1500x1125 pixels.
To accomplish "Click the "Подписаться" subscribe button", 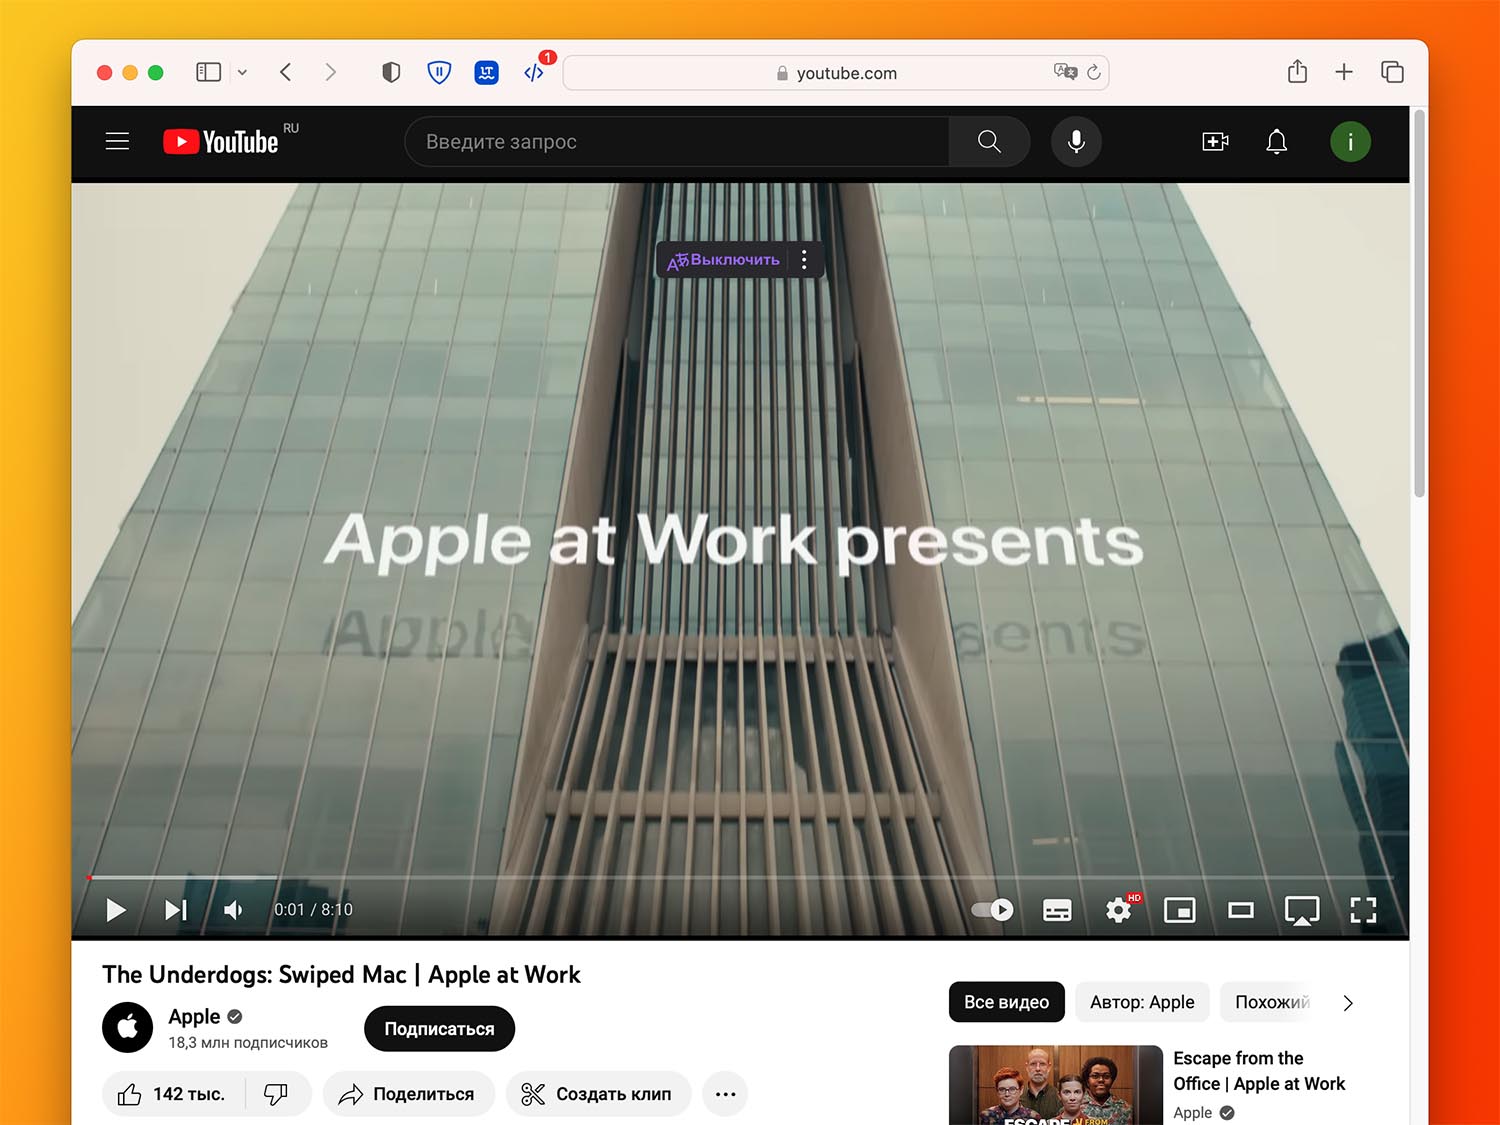I will (439, 1029).
